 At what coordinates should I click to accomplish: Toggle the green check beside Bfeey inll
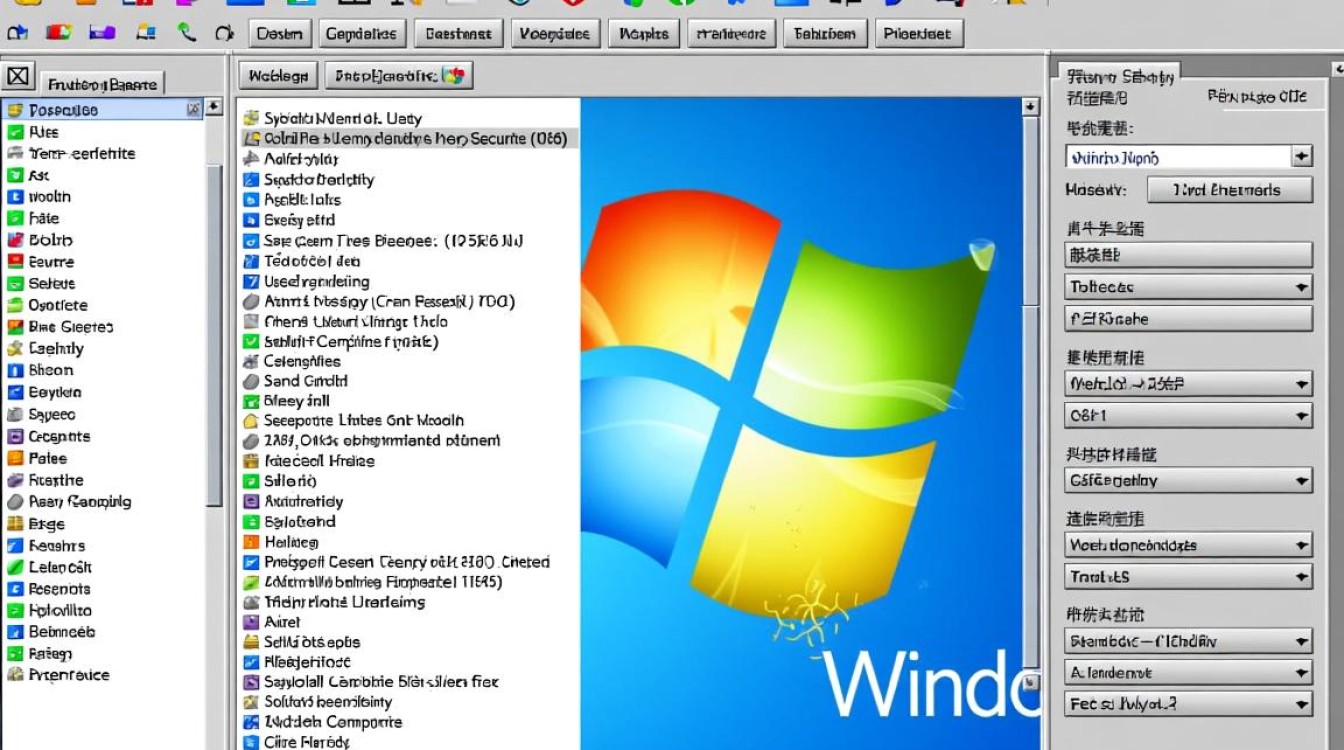click(252, 401)
